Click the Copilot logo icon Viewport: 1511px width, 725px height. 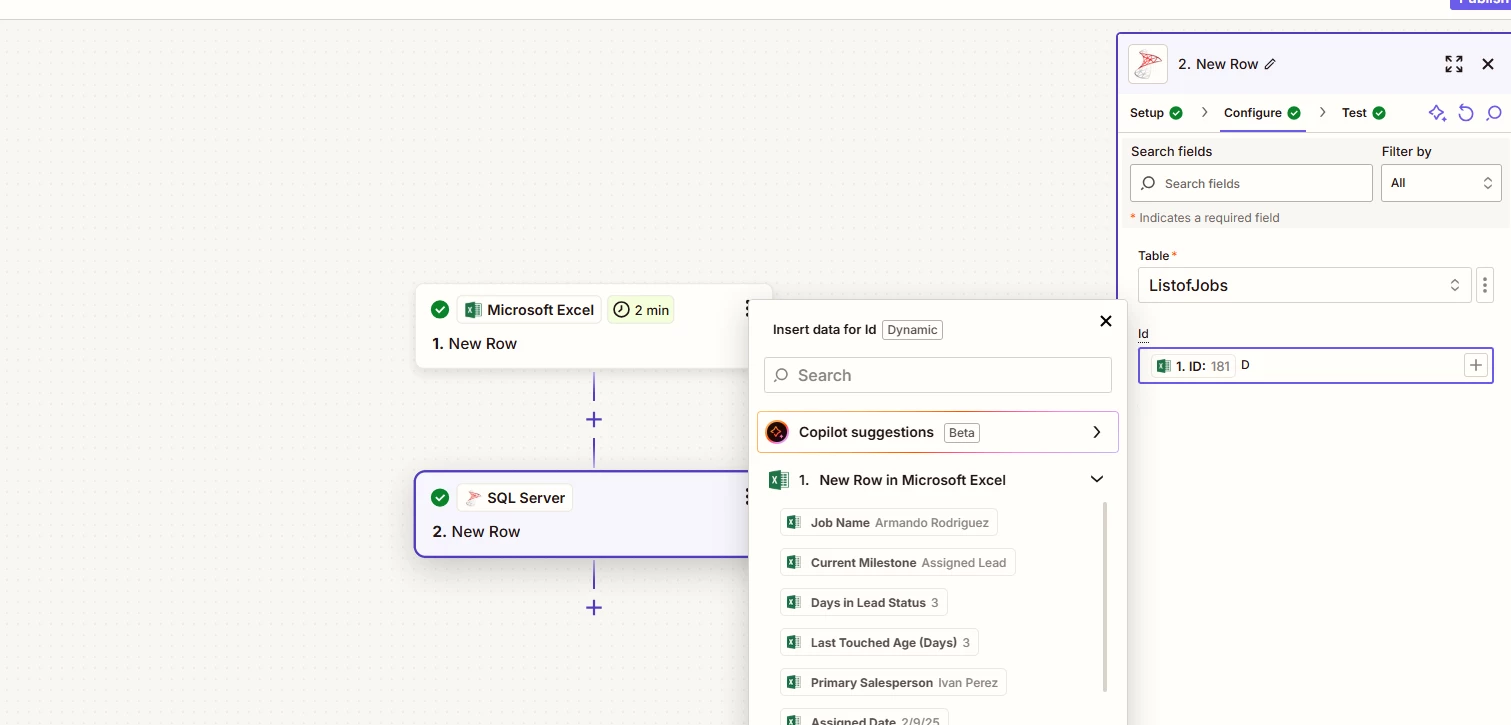click(777, 432)
